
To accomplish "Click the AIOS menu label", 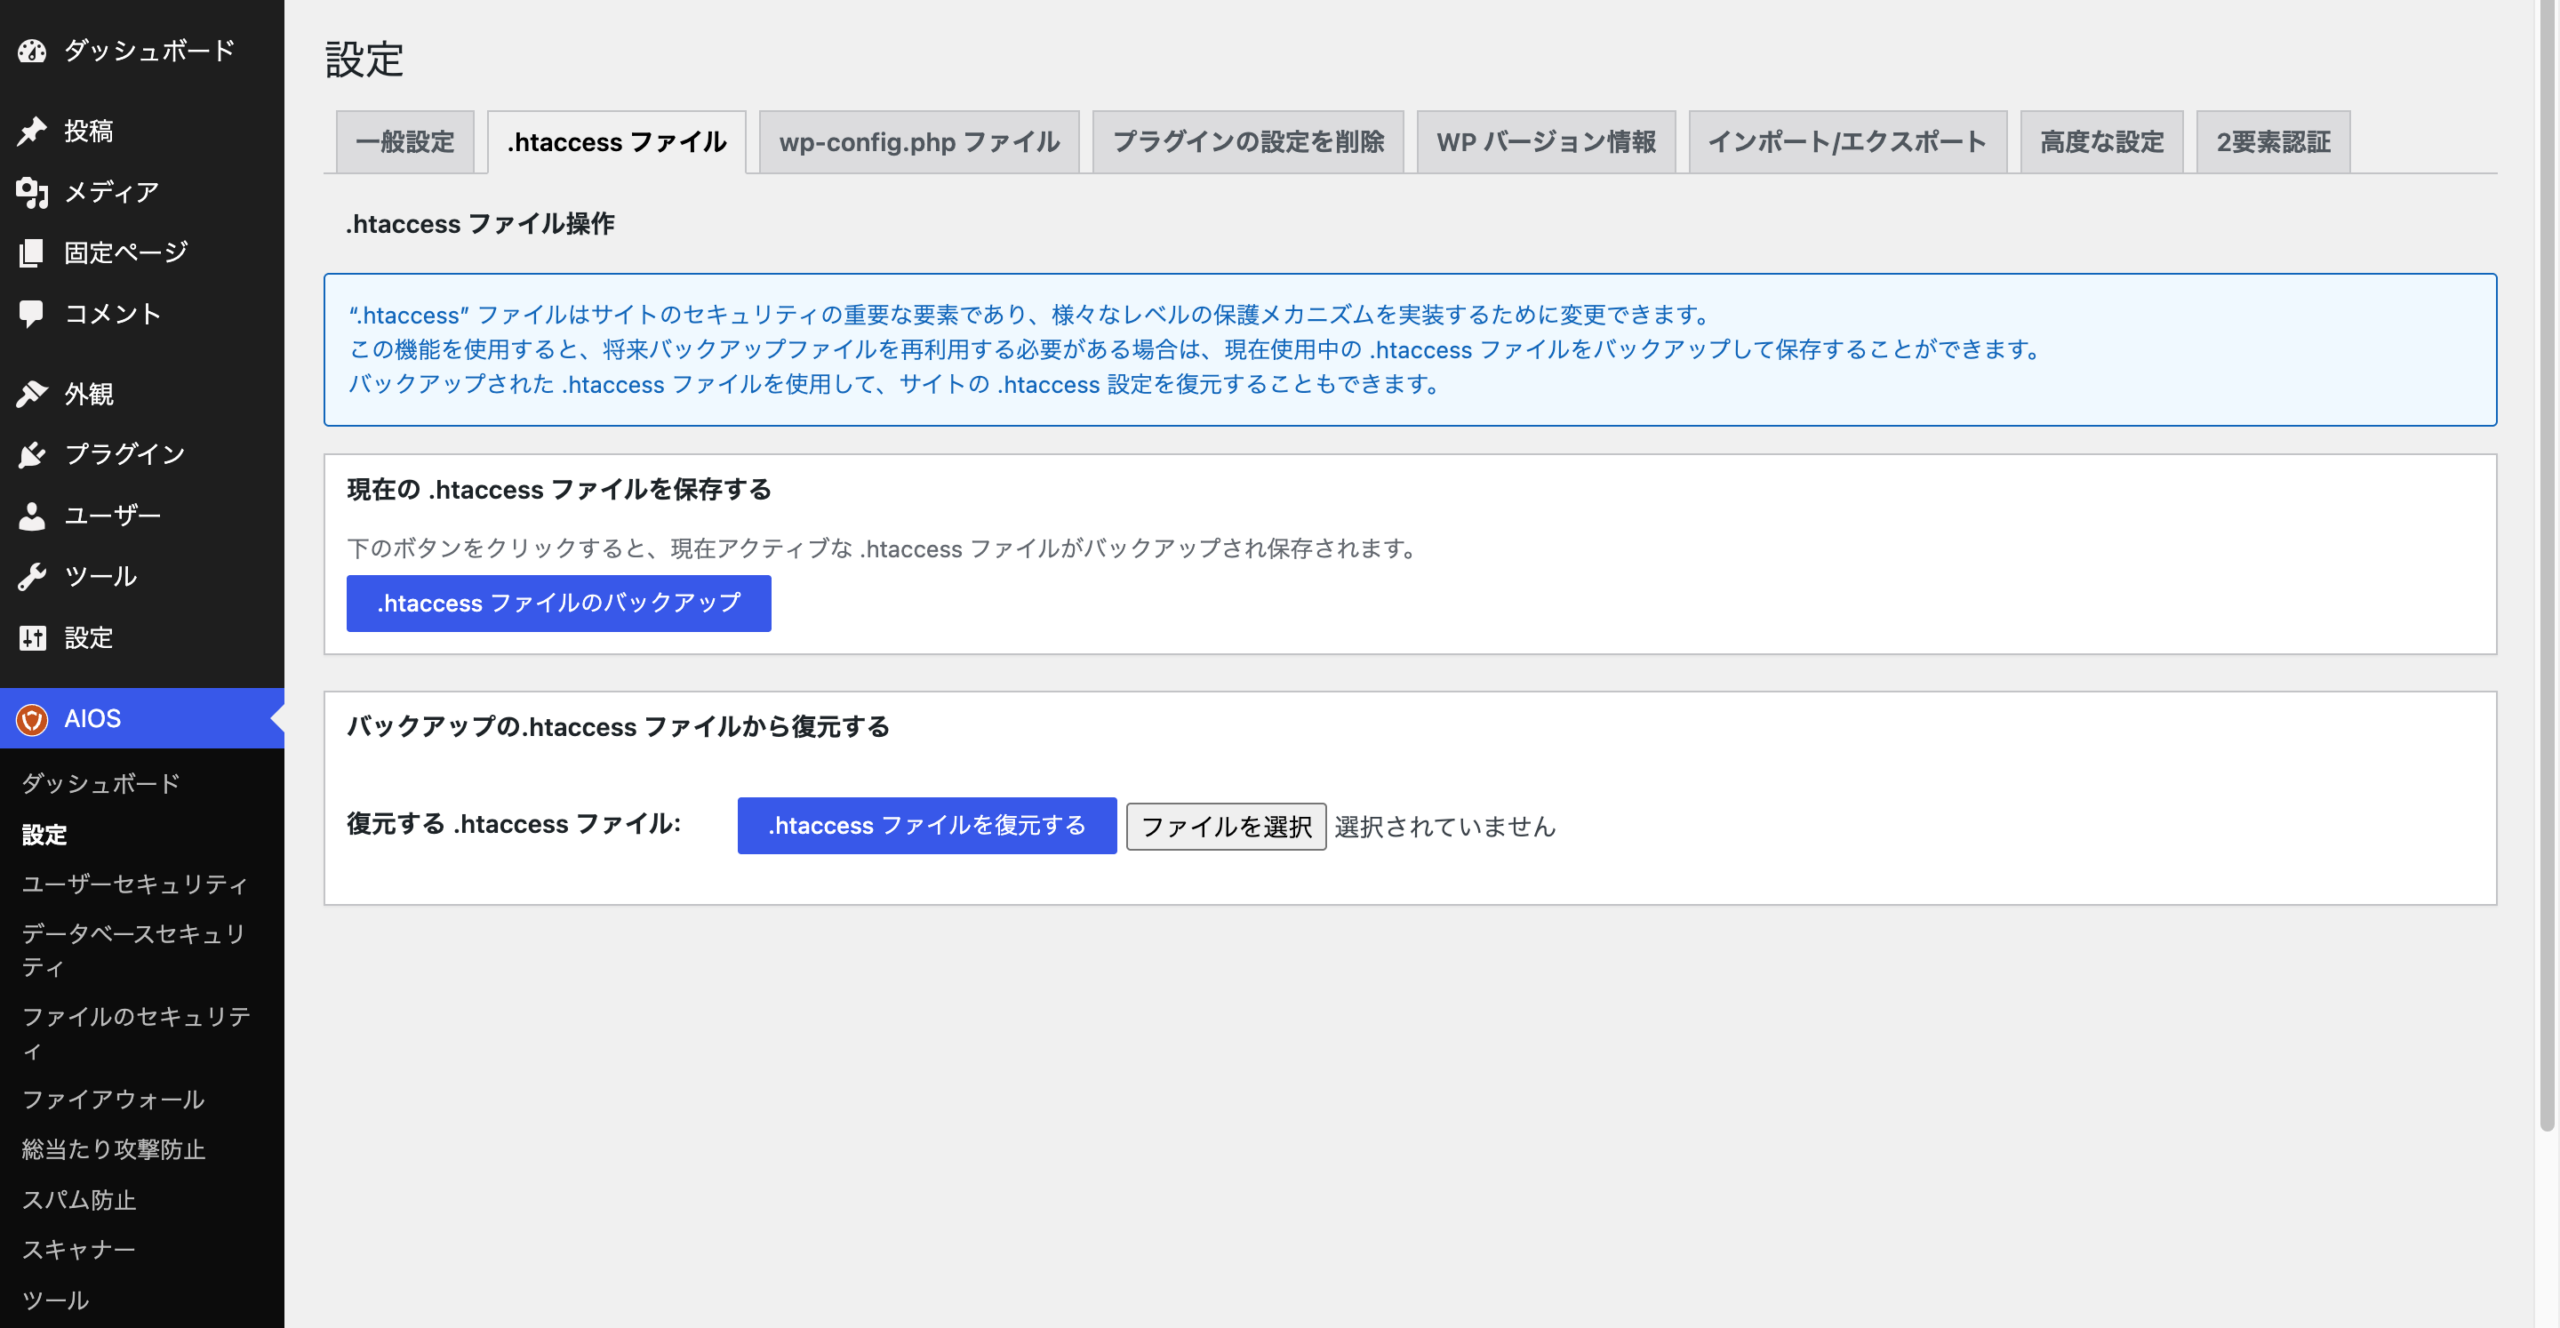I will 93,719.
